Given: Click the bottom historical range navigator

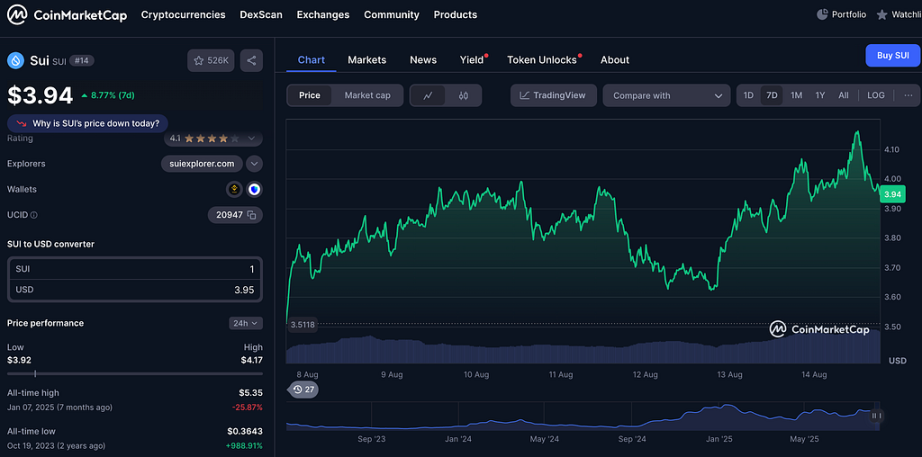Looking at the screenshot, I should (583, 416).
